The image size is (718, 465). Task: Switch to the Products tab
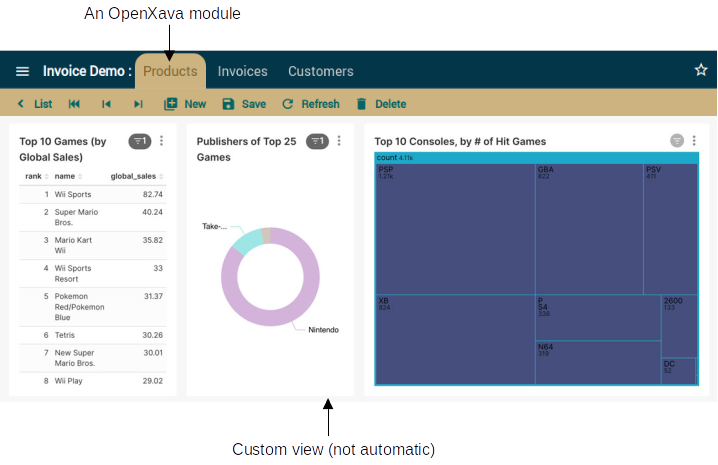coord(170,71)
